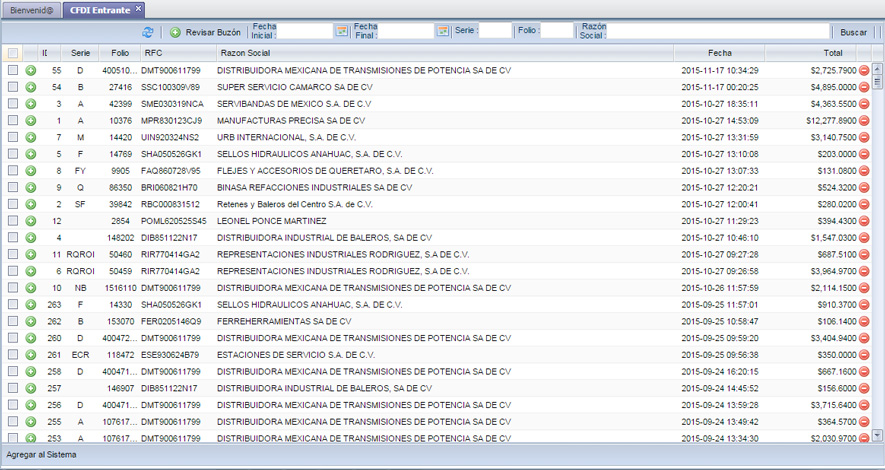Viewport: 885px width, 470px height.
Task: Click red remove icon for $1,547.0300 row
Action: click(x=864, y=238)
